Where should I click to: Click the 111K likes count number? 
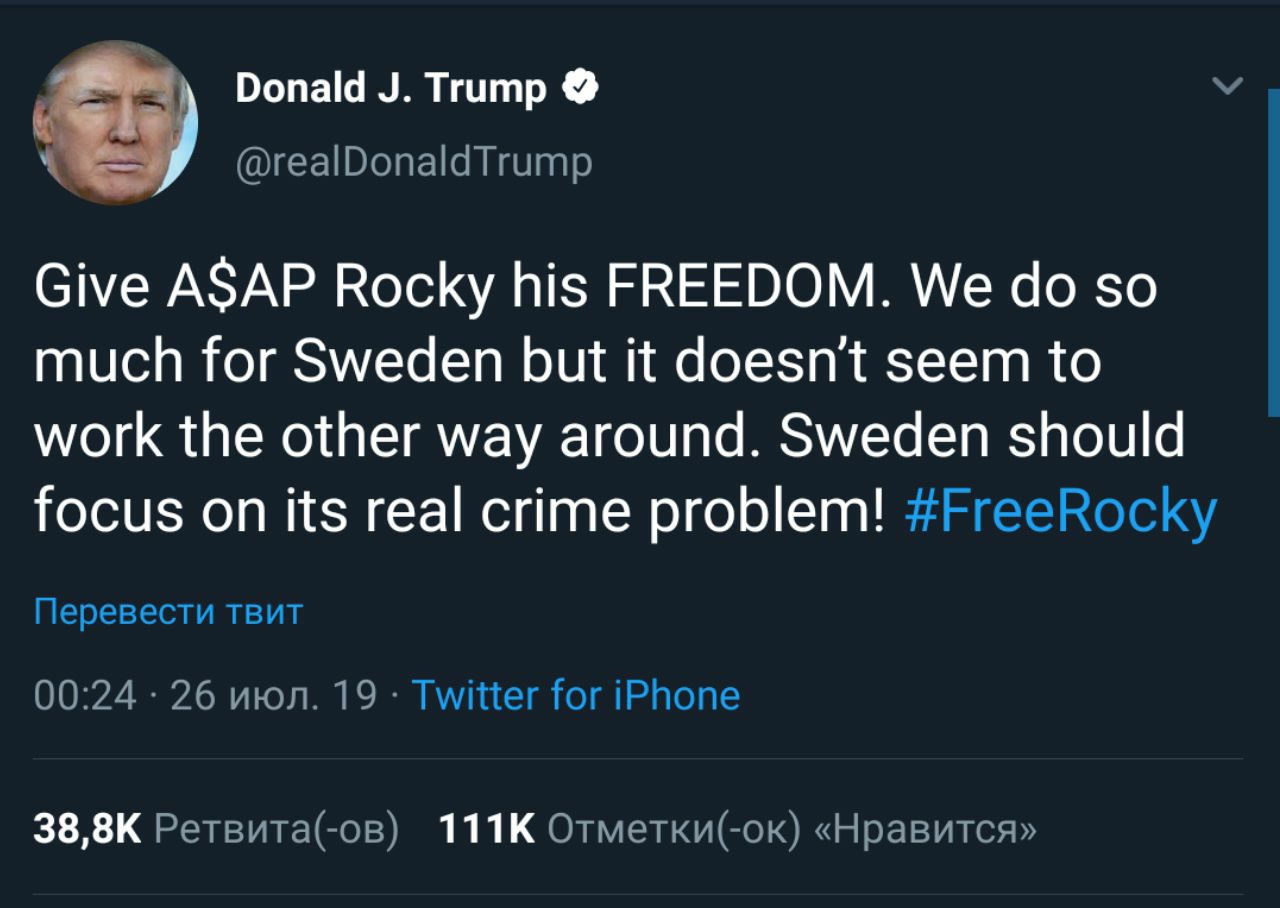pos(488,827)
